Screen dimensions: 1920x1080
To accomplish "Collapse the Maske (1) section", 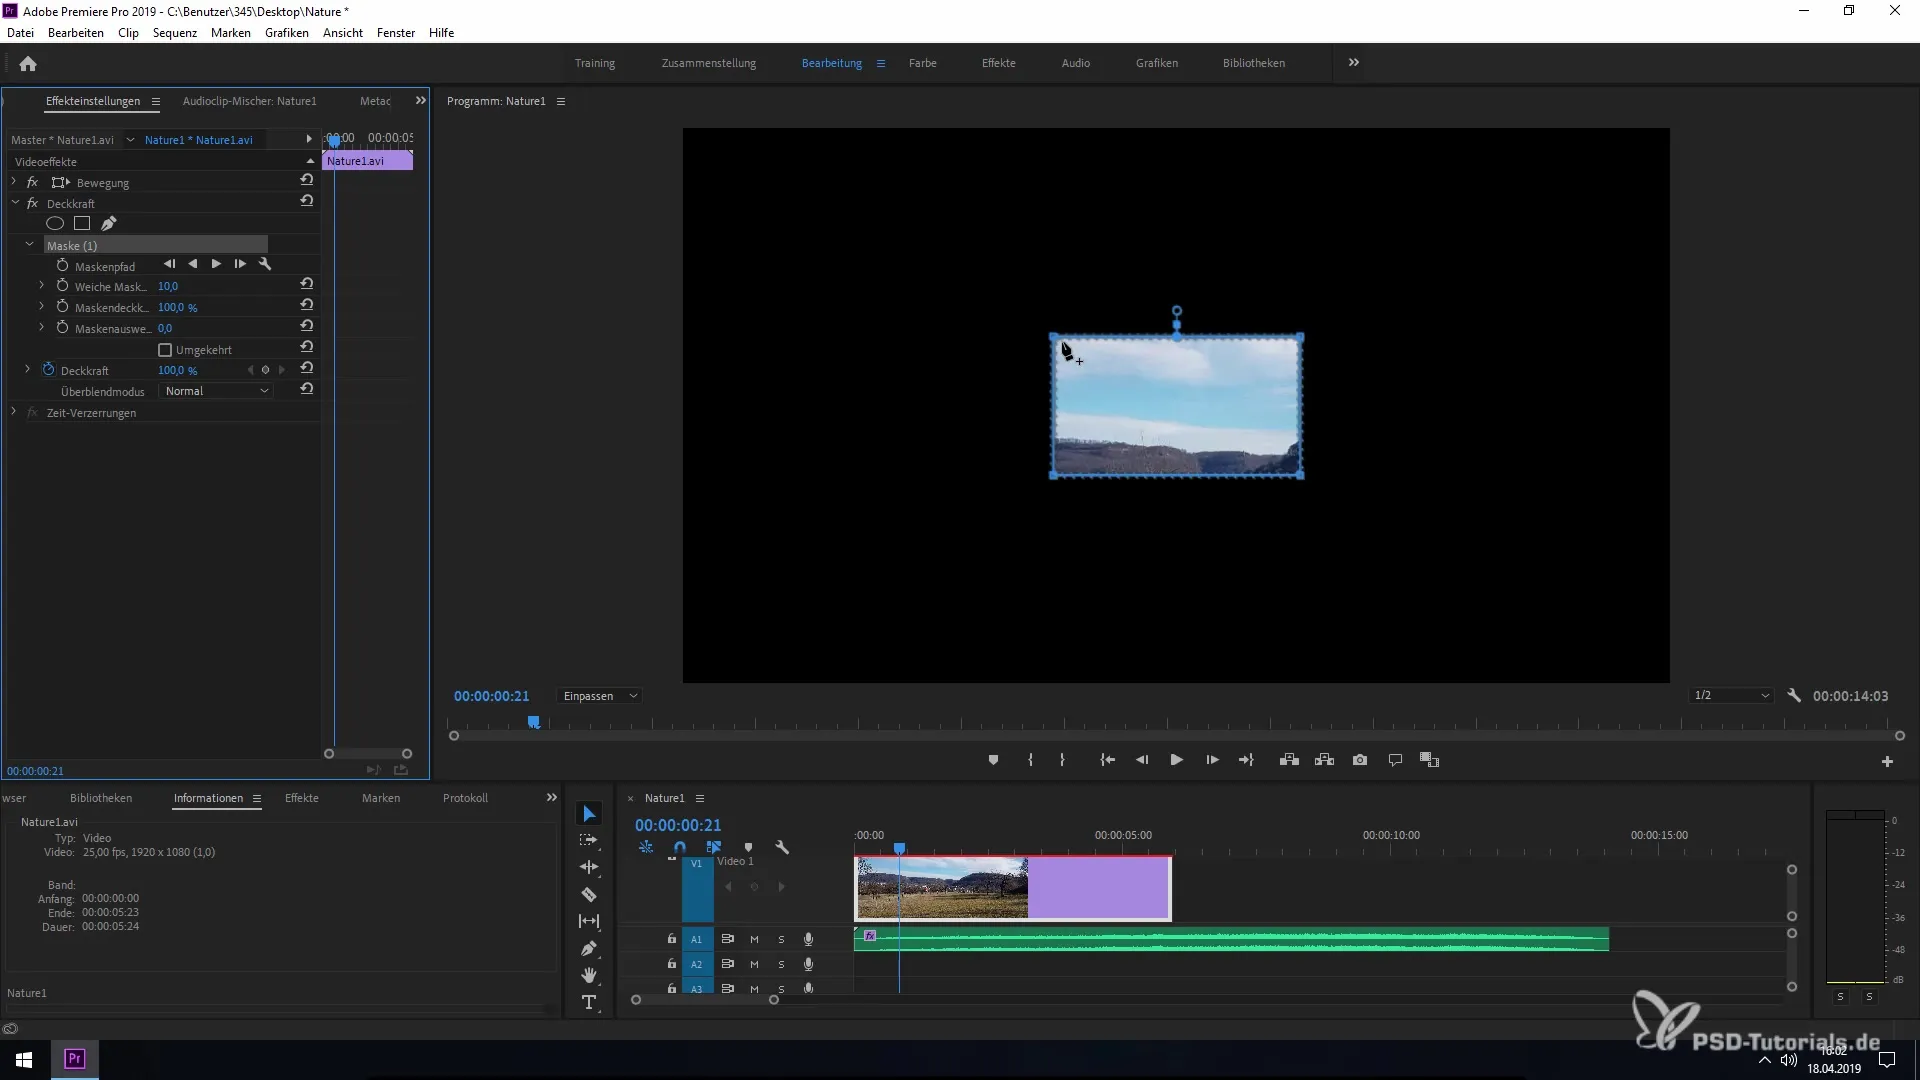I will click(x=29, y=245).
